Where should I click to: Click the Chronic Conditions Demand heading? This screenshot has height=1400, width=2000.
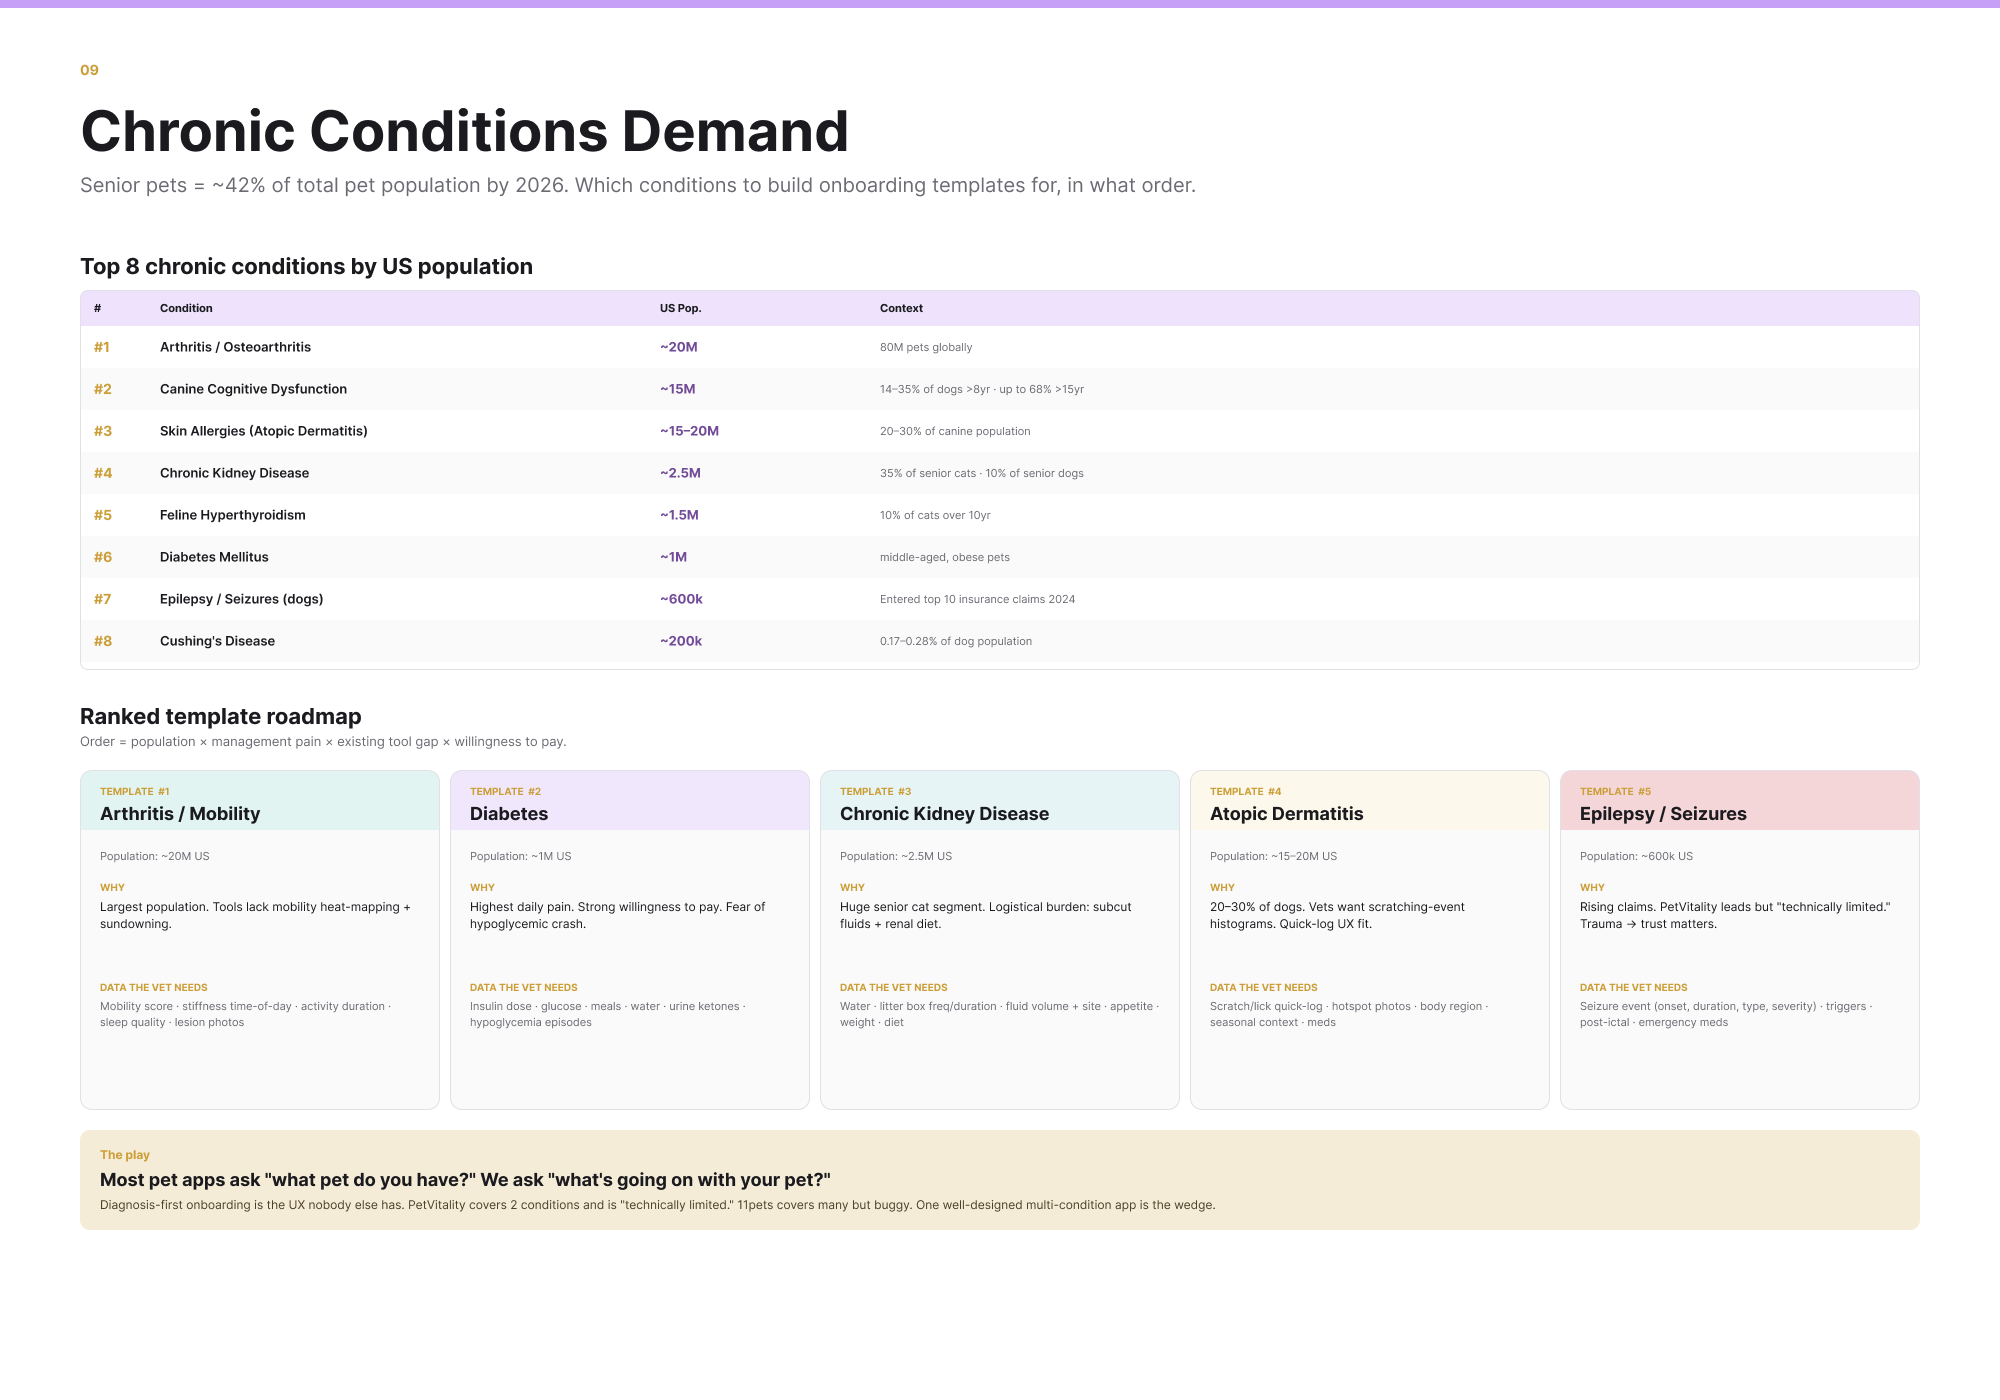(x=465, y=131)
